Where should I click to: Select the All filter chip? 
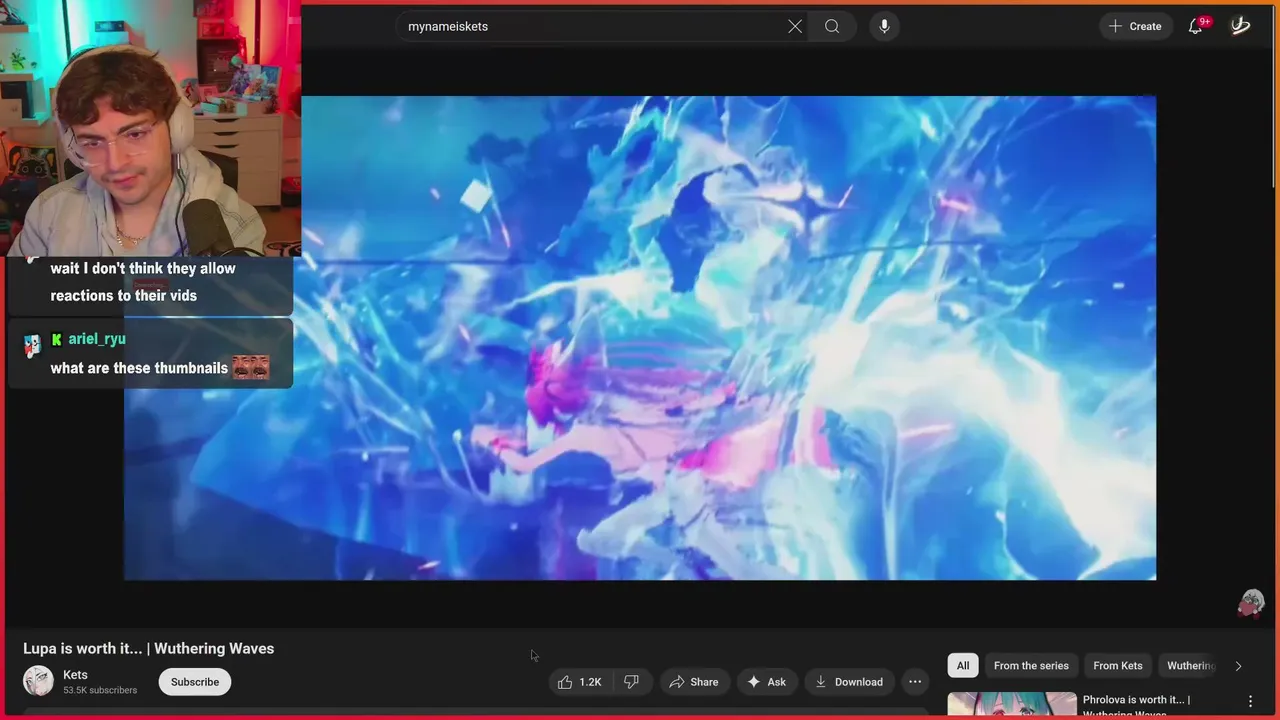click(x=963, y=666)
